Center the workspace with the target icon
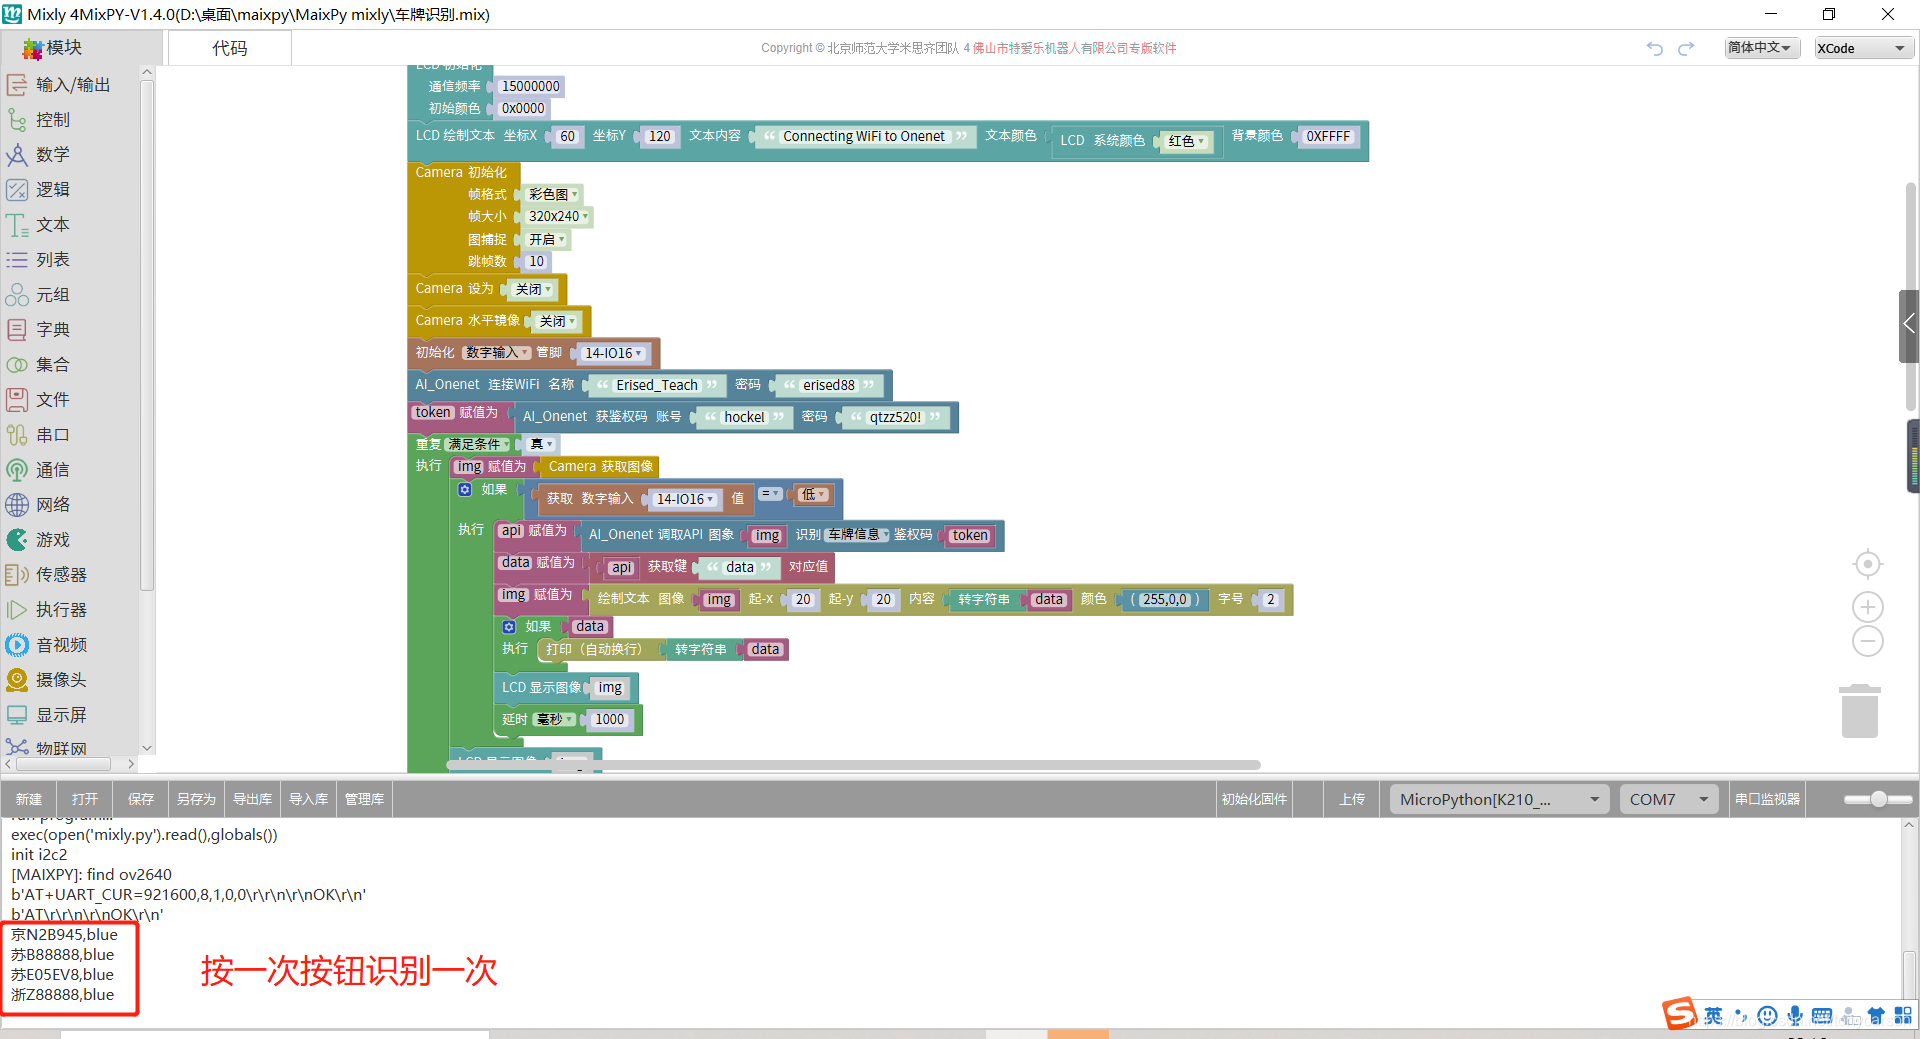The width and height of the screenshot is (1920, 1039). (x=1867, y=564)
